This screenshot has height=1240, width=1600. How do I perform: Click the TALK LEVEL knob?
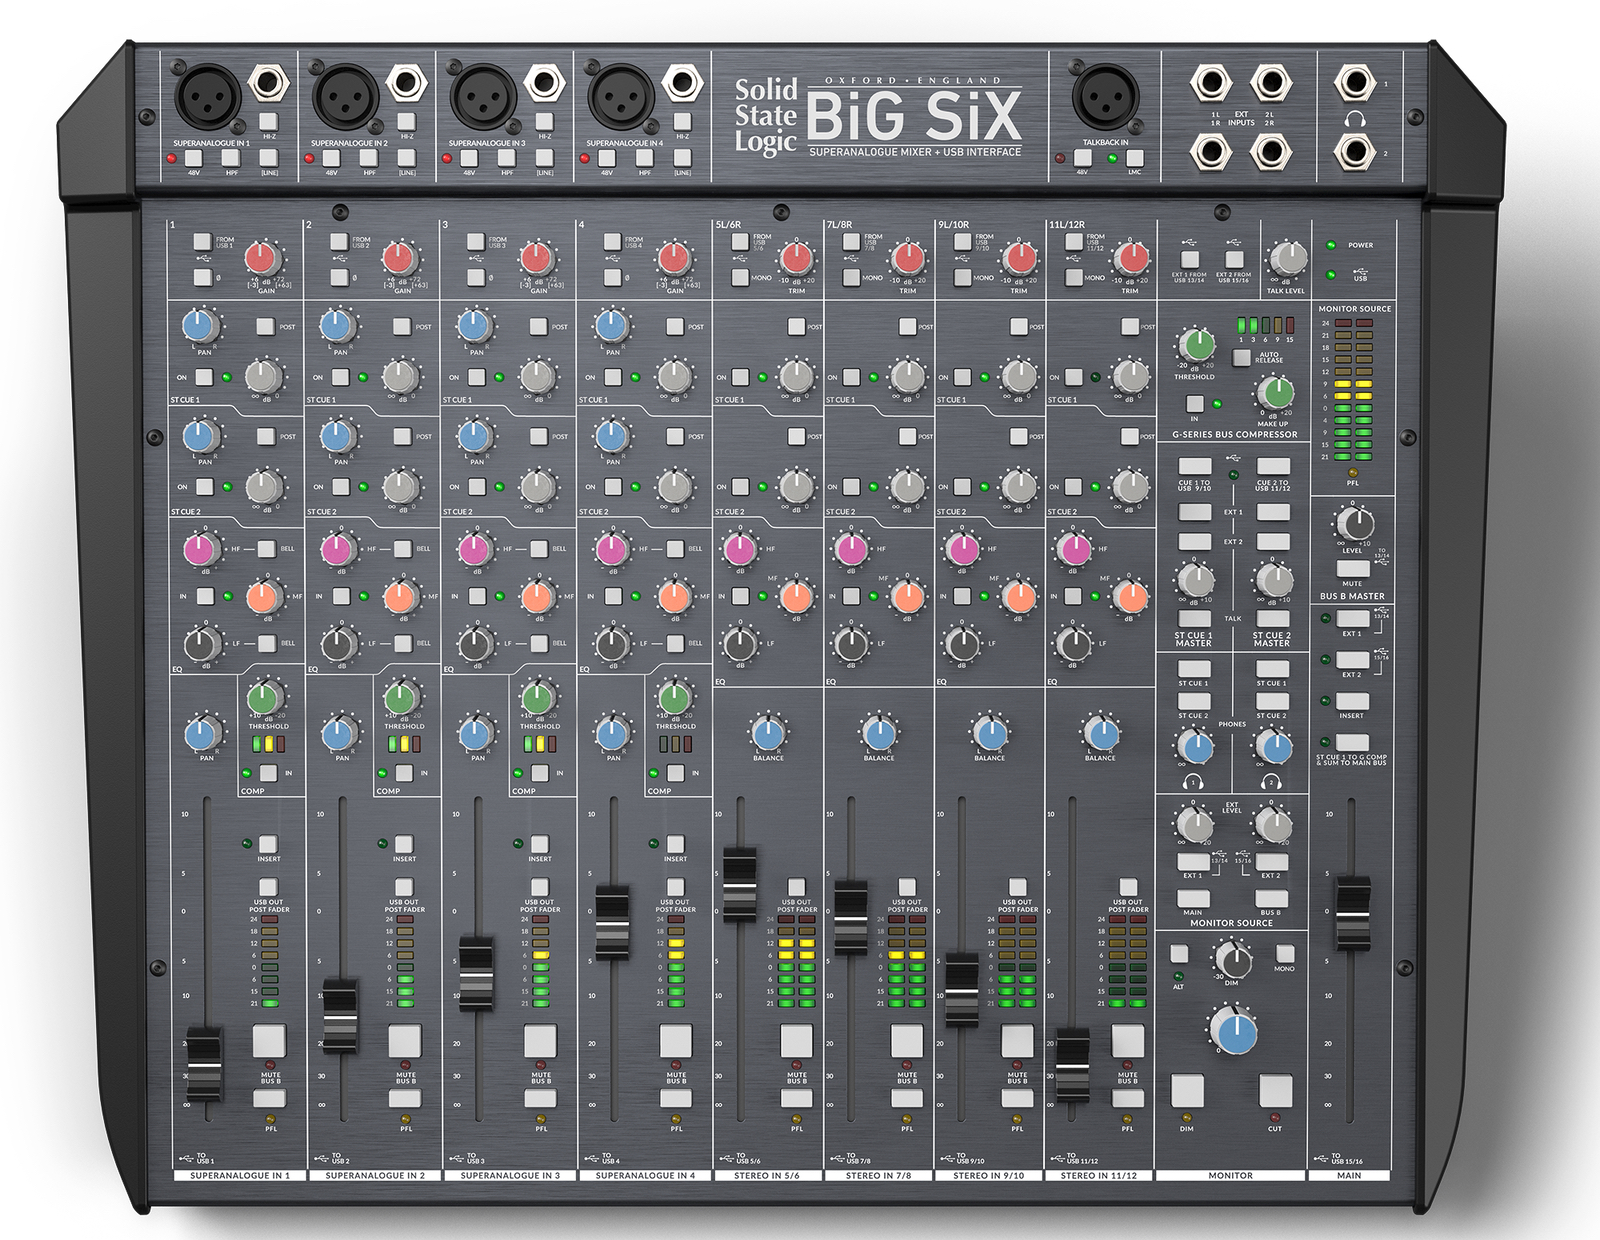coord(1287,258)
